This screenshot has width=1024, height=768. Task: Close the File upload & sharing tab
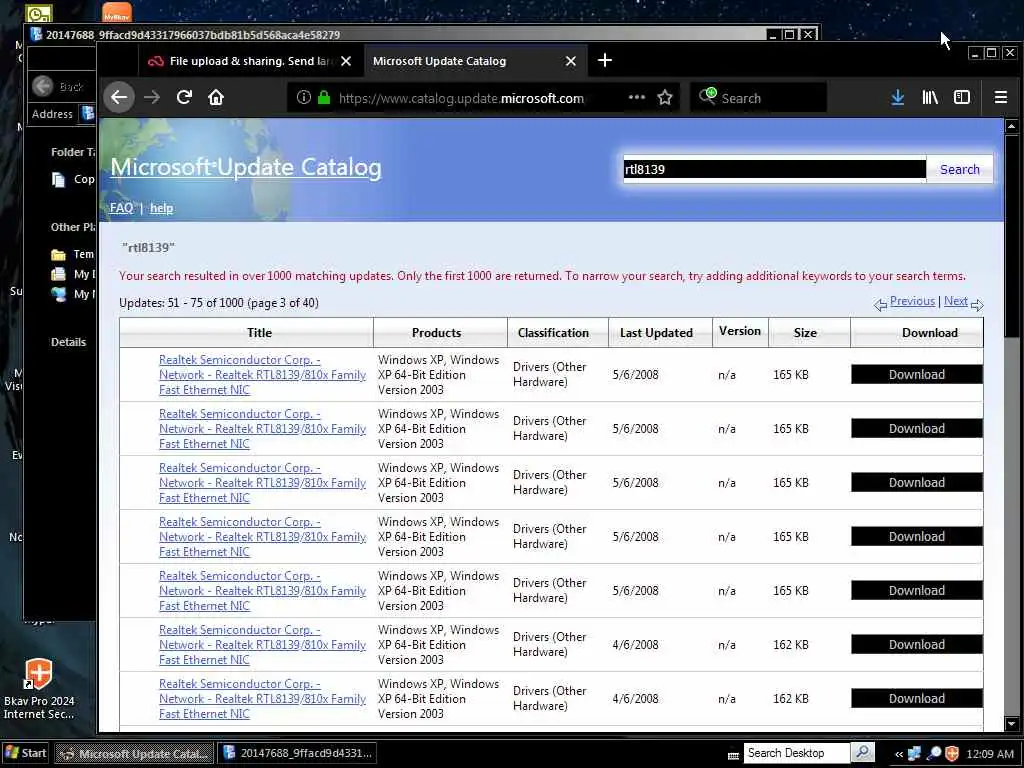tap(346, 61)
